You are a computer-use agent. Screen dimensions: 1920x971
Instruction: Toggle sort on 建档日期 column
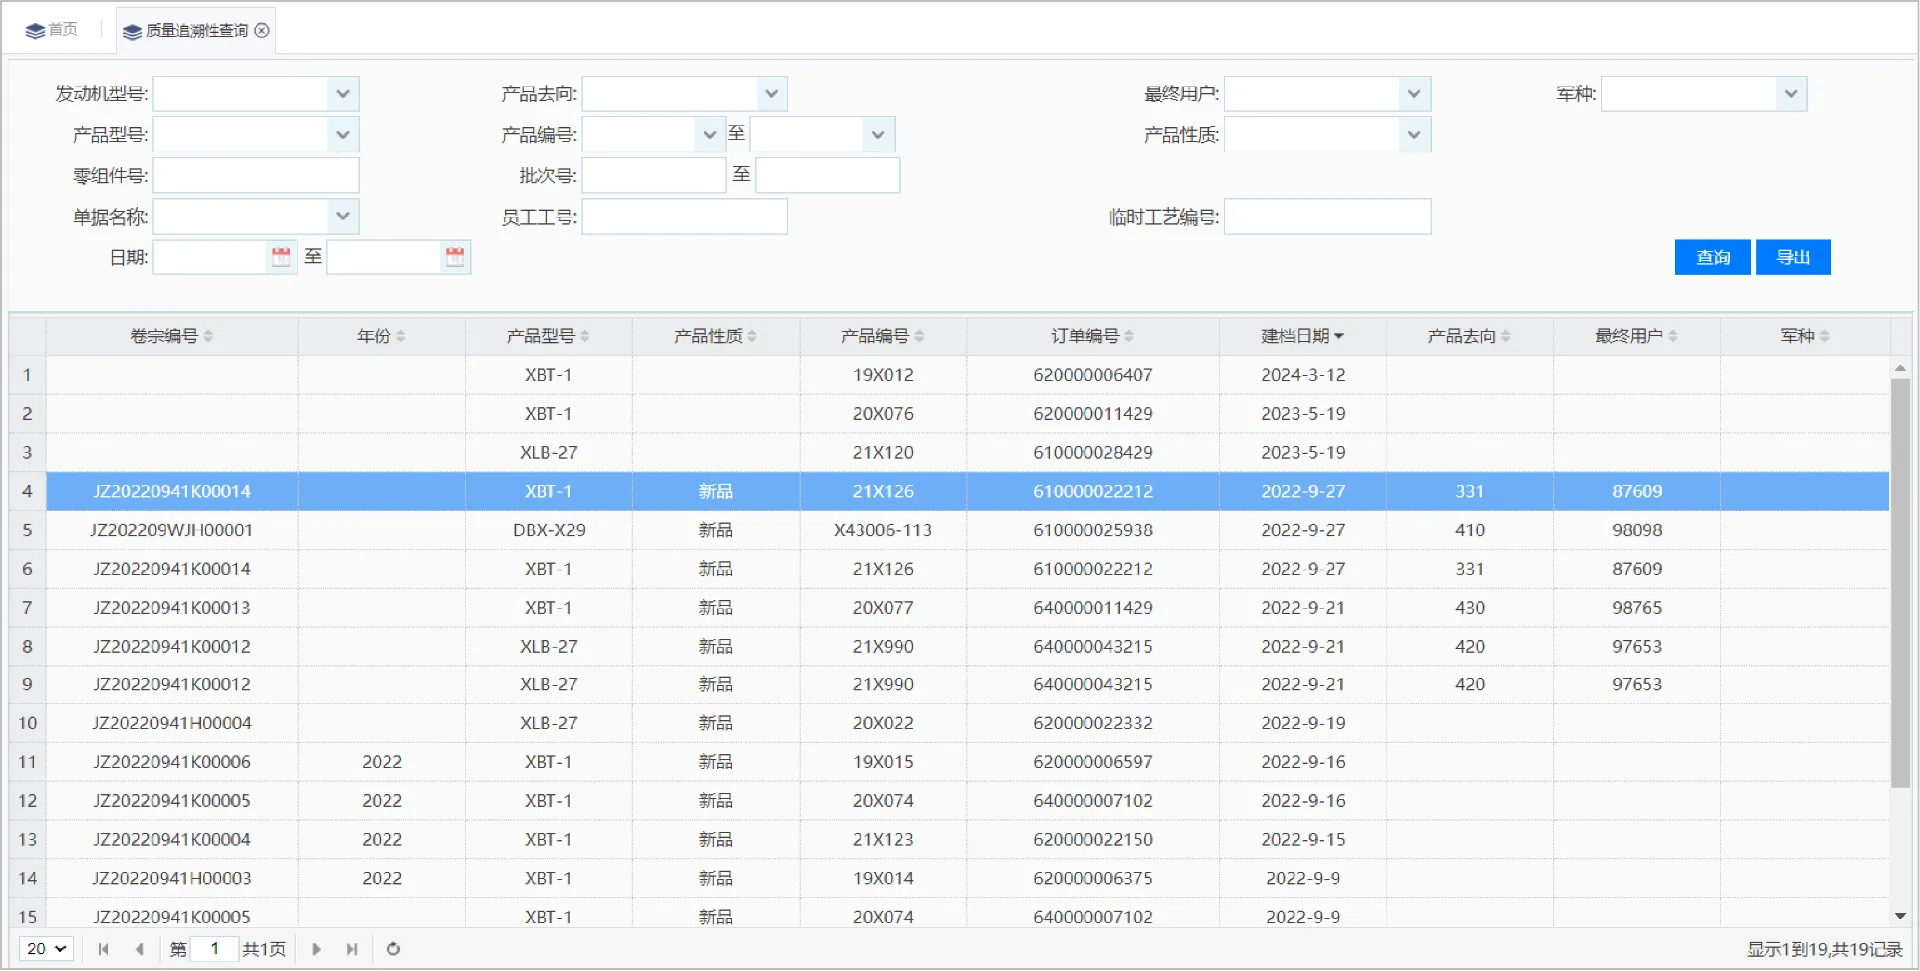point(1302,336)
